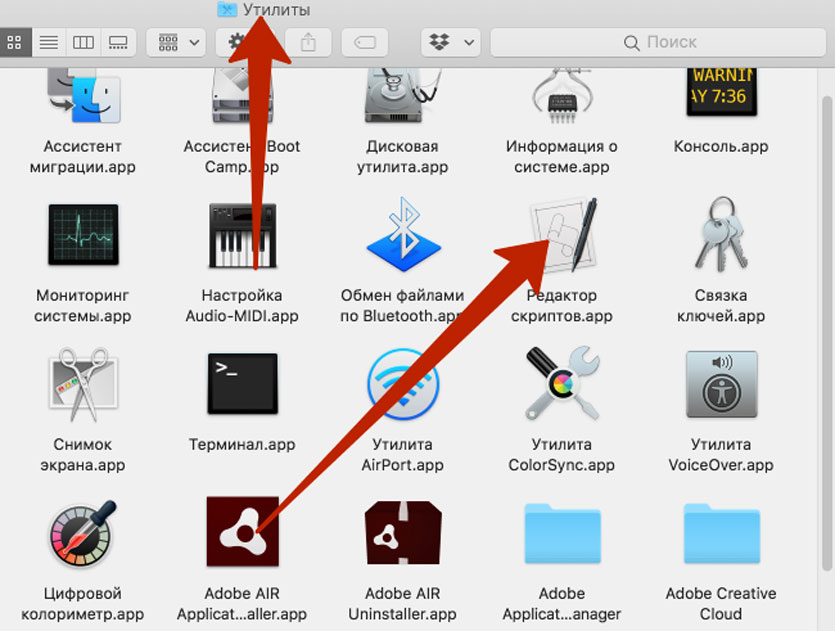Switch to column view mode

(83, 42)
